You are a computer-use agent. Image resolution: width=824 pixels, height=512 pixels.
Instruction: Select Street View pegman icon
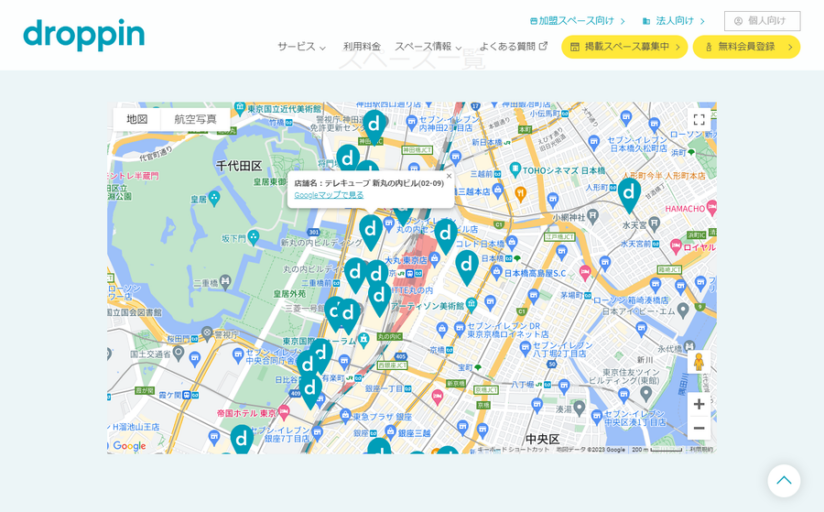[698, 362]
